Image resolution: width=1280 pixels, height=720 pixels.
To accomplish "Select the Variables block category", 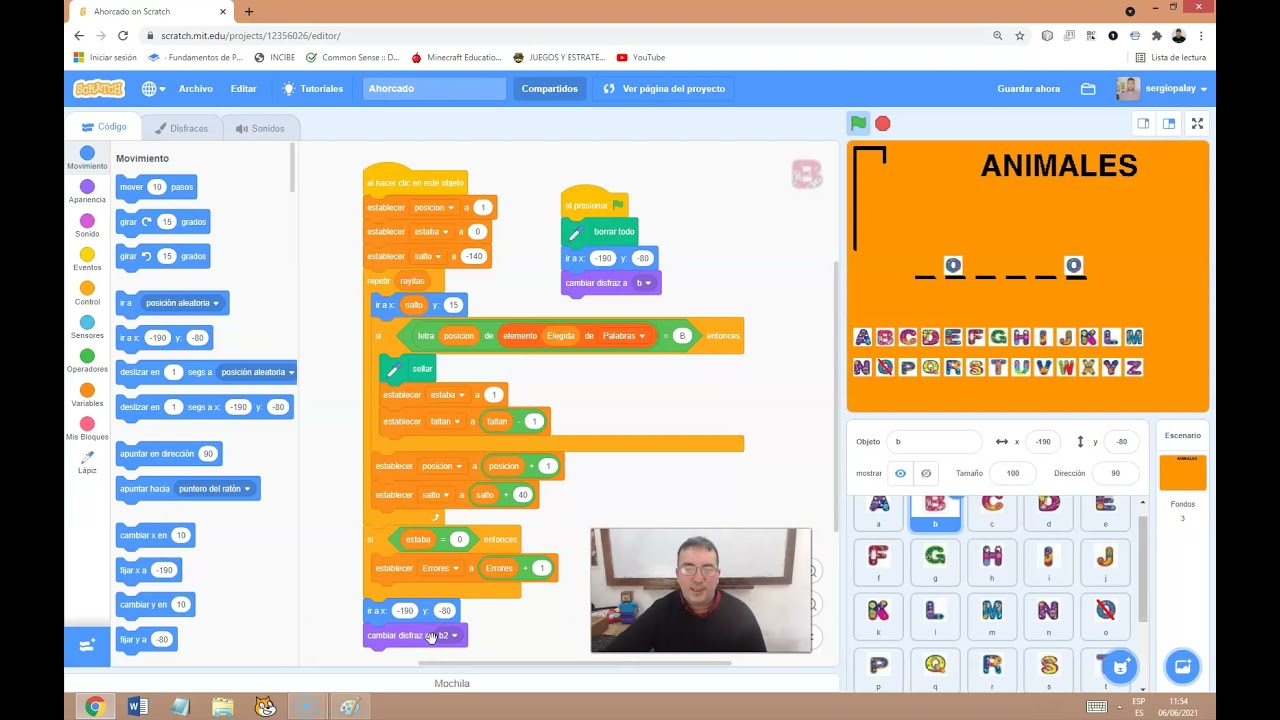I will pyautogui.click(x=87, y=396).
